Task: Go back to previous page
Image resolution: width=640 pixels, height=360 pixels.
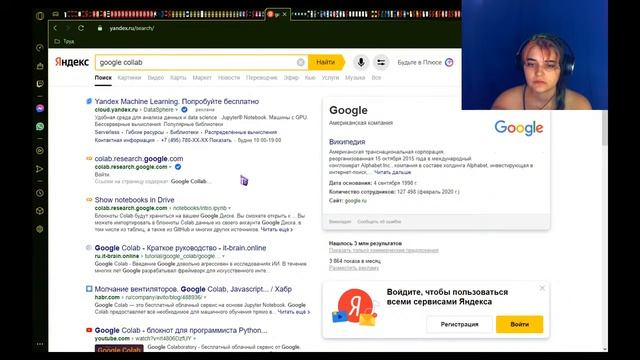Action: click(x=56, y=28)
